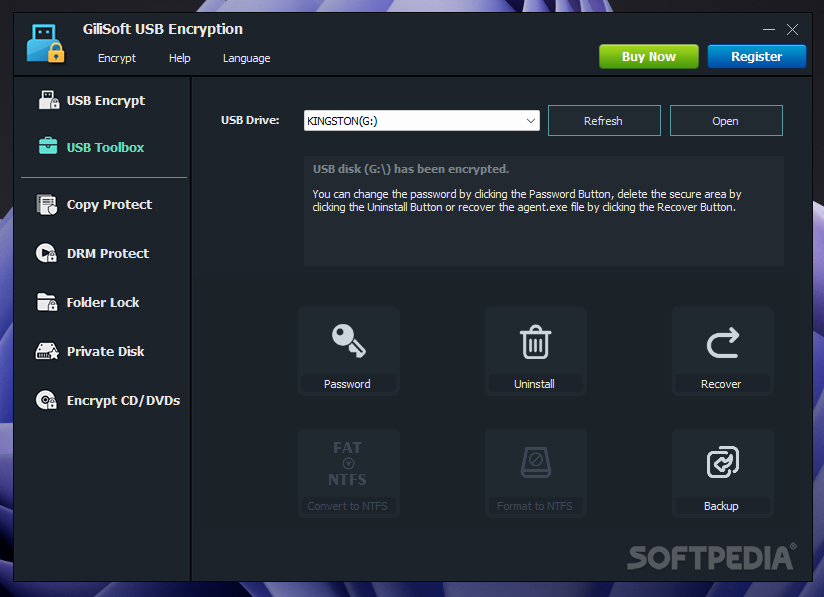
Task: Click the green Buy Now button
Action: [648, 56]
